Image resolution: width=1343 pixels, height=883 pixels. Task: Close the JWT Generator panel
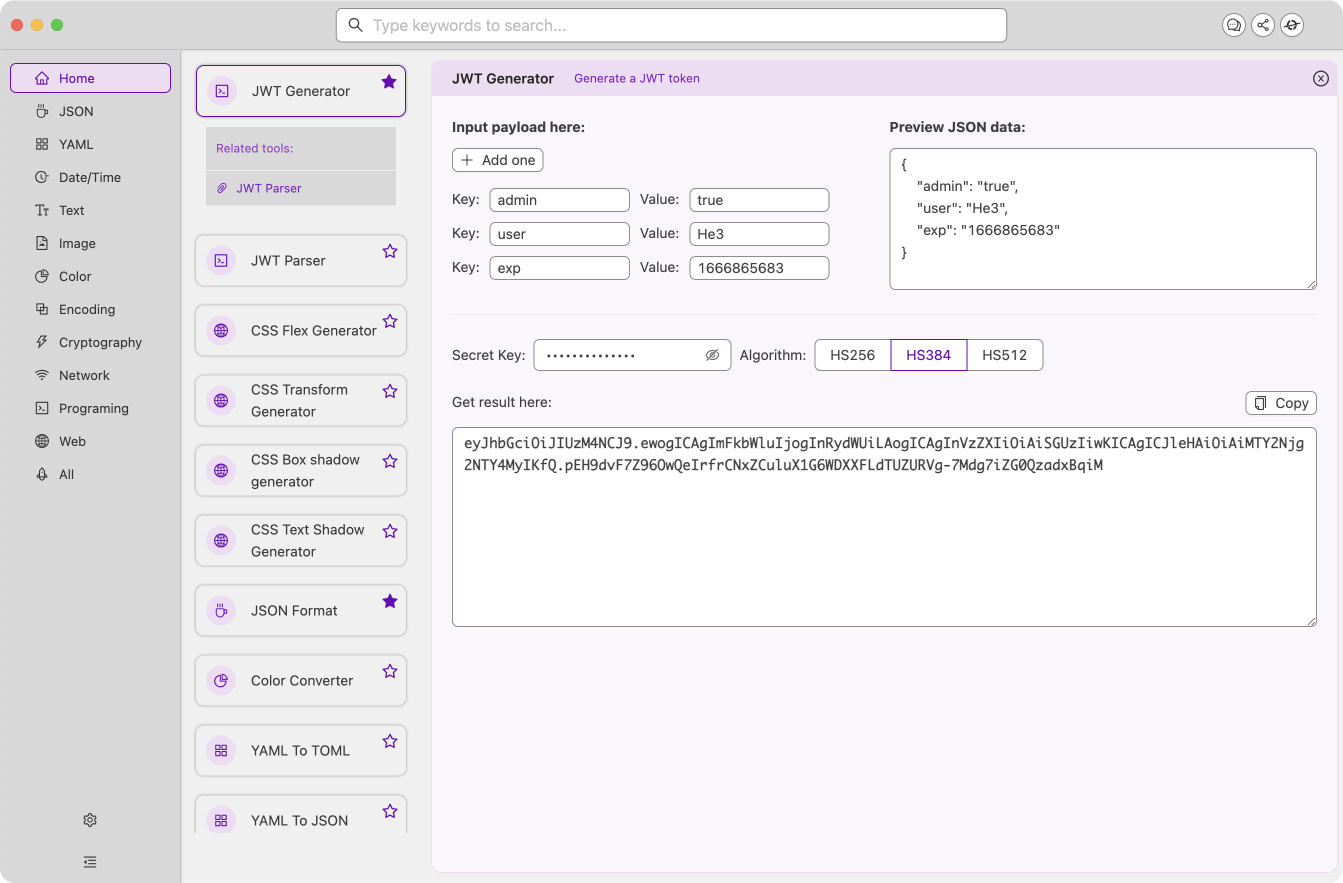tap(1320, 78)
